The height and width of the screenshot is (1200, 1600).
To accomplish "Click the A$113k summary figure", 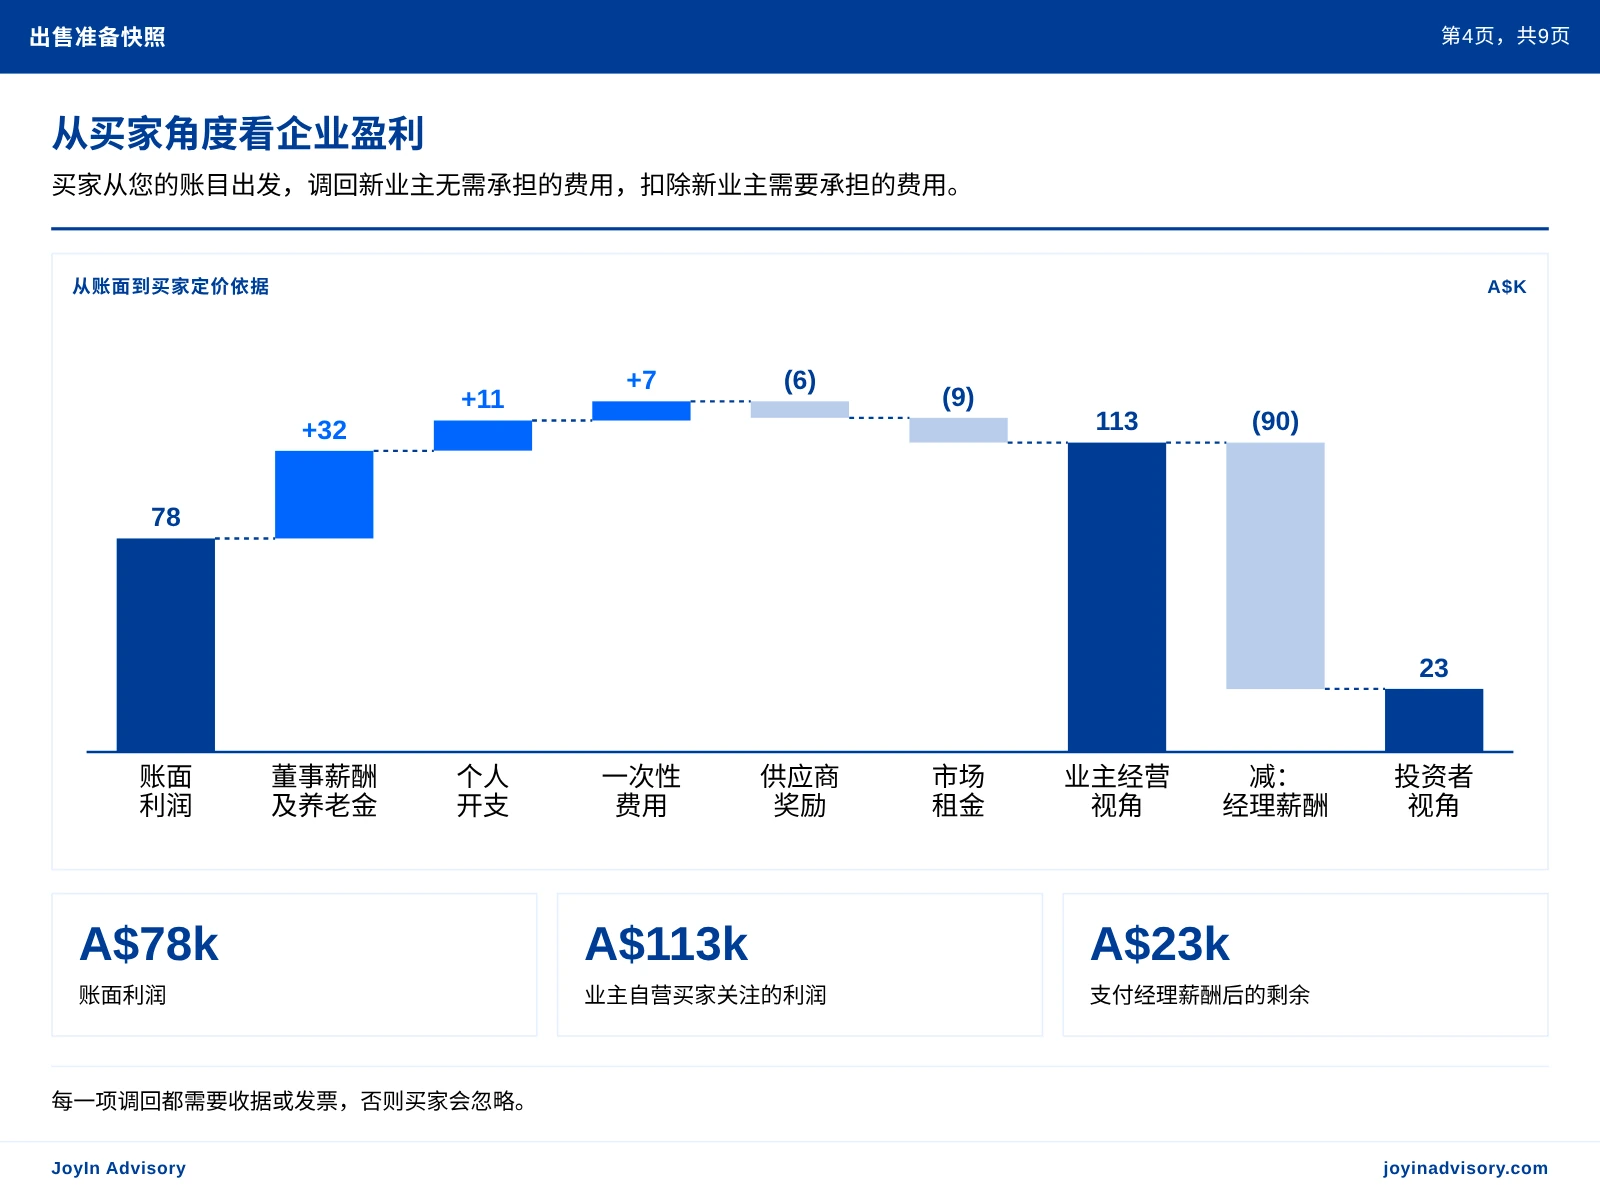I will [x=666, y=945].
